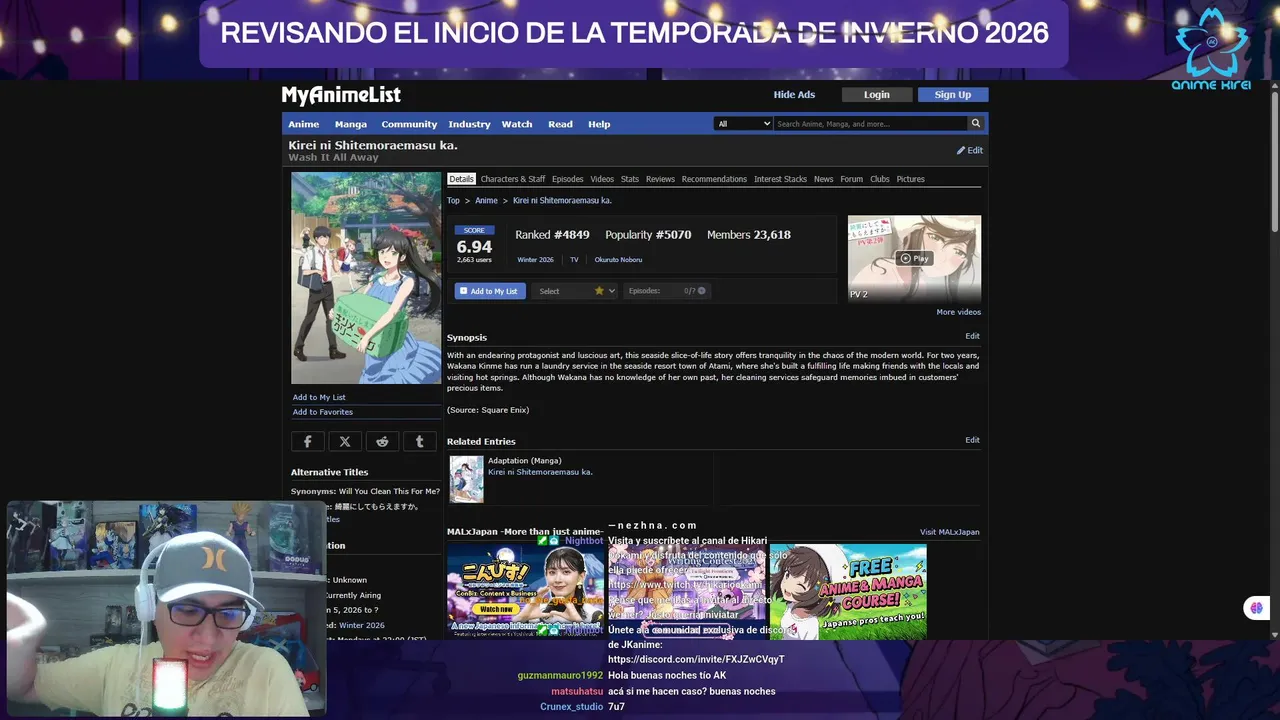Play the PV 2 video
The width and height of the screenshot is (1280, 720).
[x=914, y=258]
